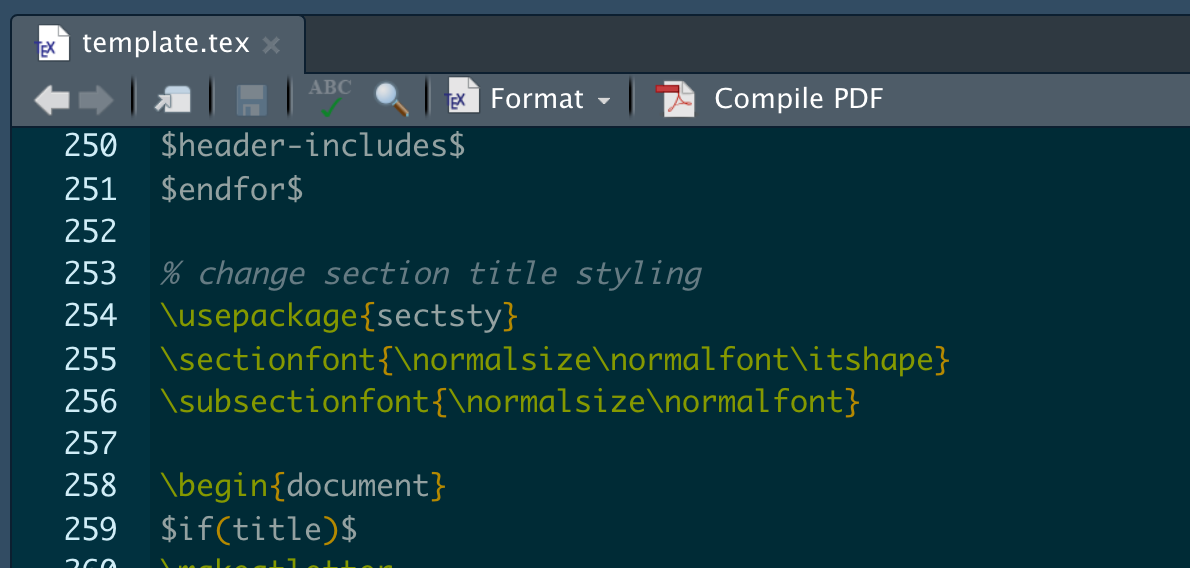Place cursor in $endfor$ line
Screen dimensions: 1190x568
coord(231,189)
